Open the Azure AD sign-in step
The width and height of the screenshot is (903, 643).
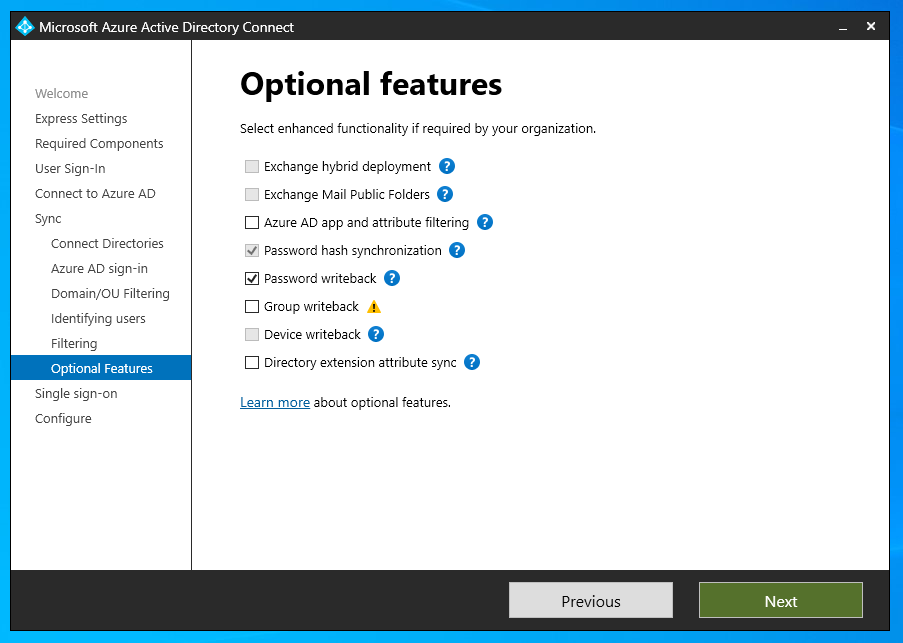[x=99, y=269]
